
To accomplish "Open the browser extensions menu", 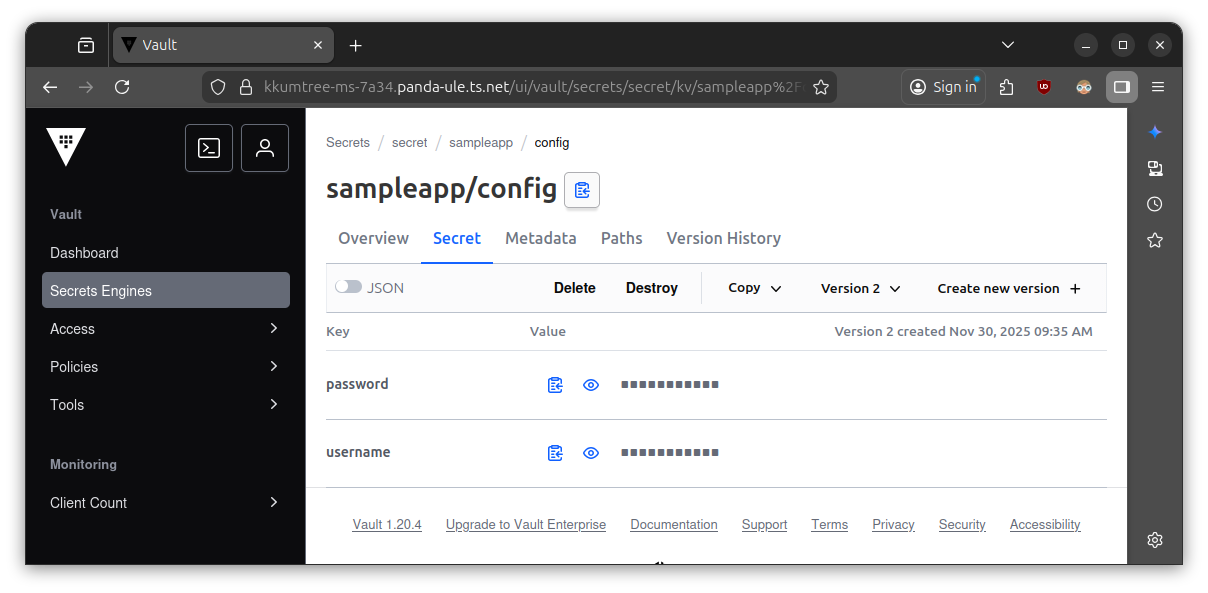I will [1007, 87].
